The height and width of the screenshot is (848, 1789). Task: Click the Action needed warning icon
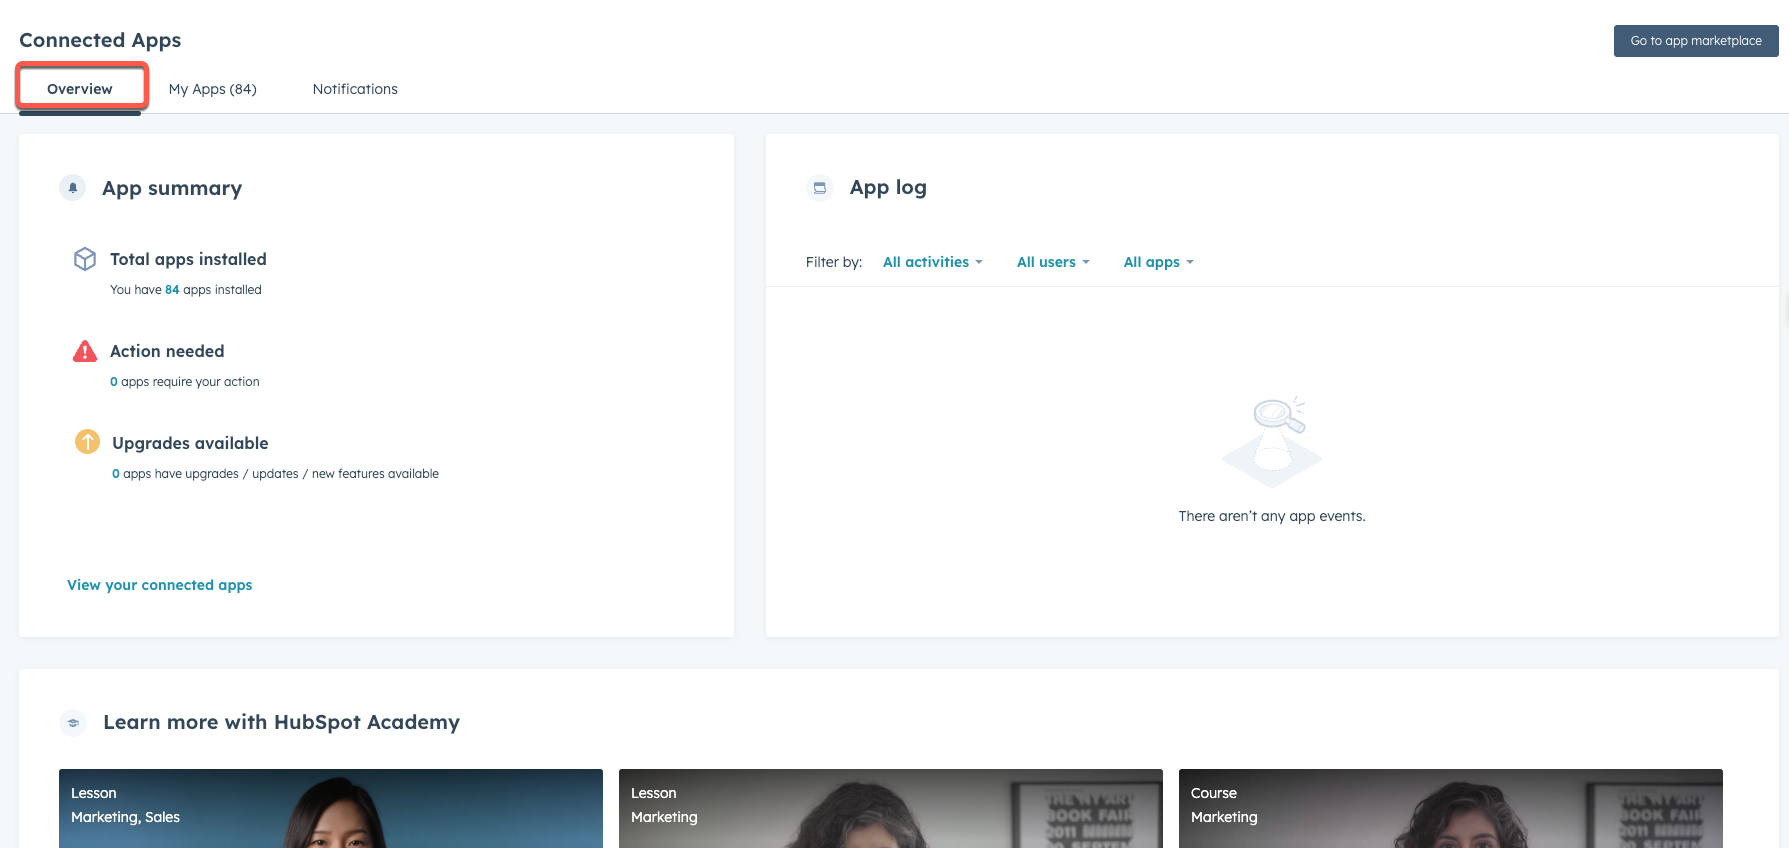[85, 351]
